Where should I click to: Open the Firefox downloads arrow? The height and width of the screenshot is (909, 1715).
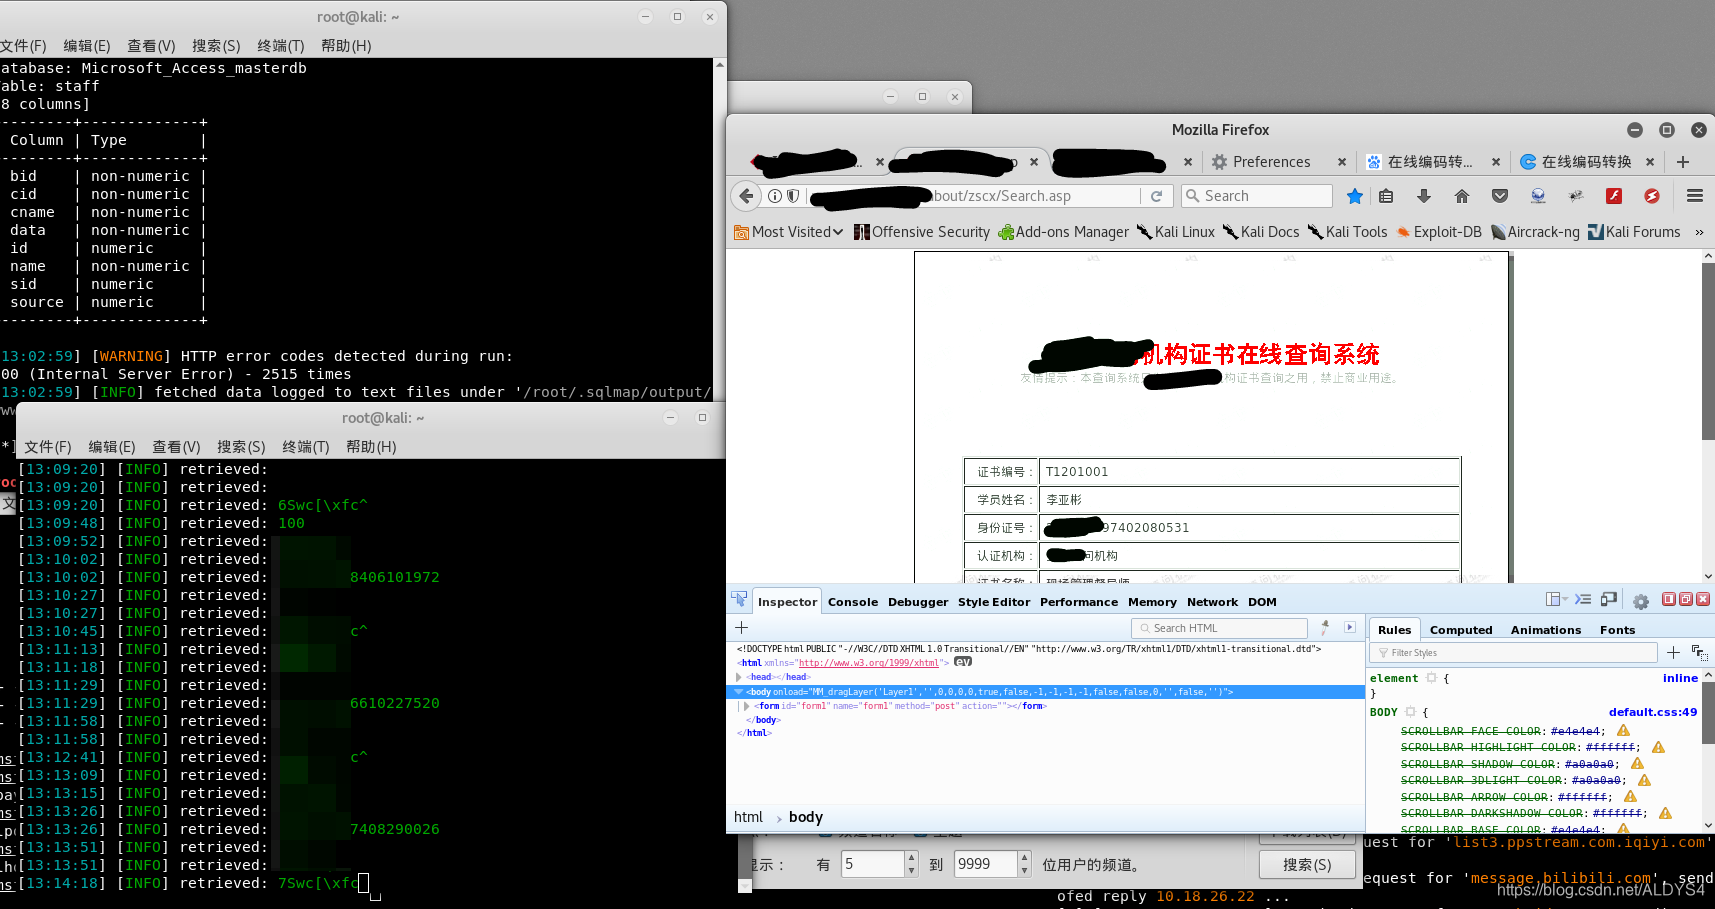click(x=1424, y=196)
